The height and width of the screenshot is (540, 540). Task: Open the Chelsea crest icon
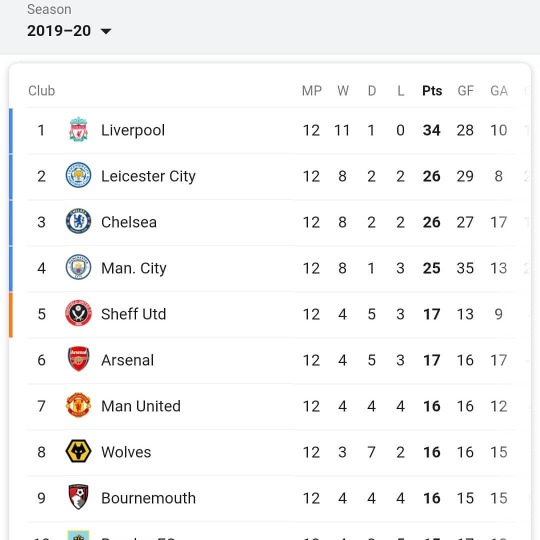tap(79, 221)
